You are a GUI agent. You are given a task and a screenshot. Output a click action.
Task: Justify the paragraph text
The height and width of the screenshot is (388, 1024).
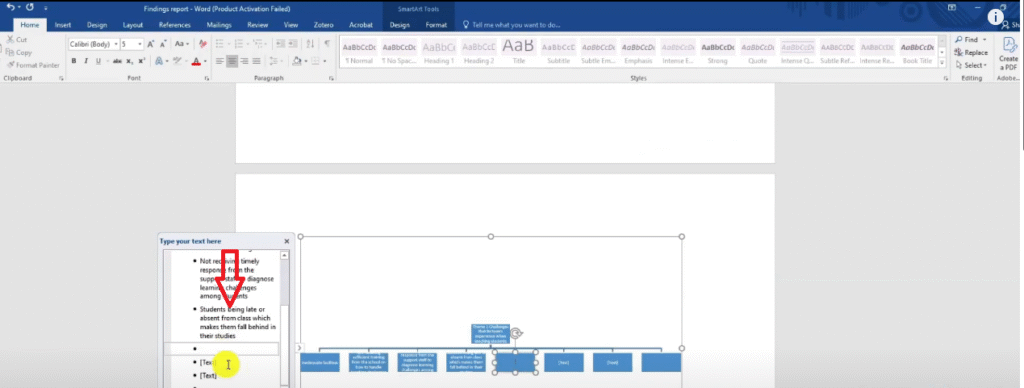(x=256, y=61)
